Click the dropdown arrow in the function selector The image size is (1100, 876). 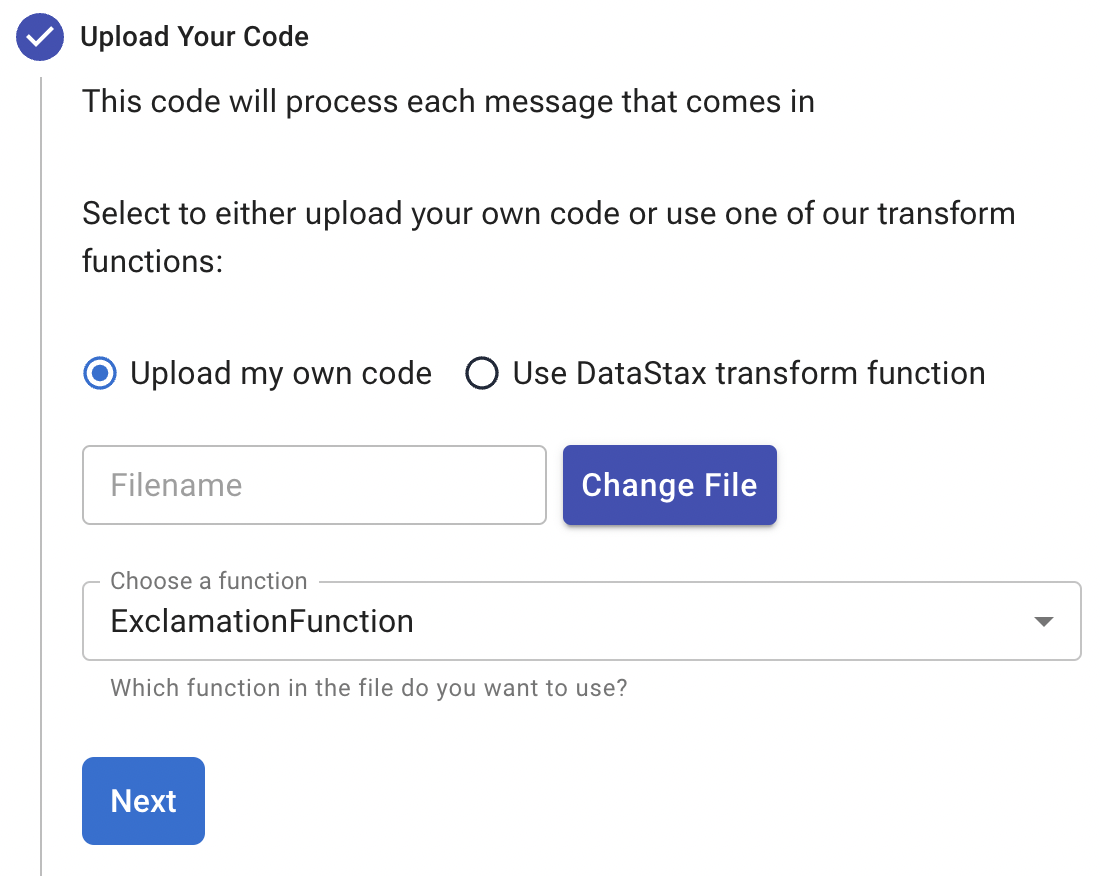pos(1043,622)
